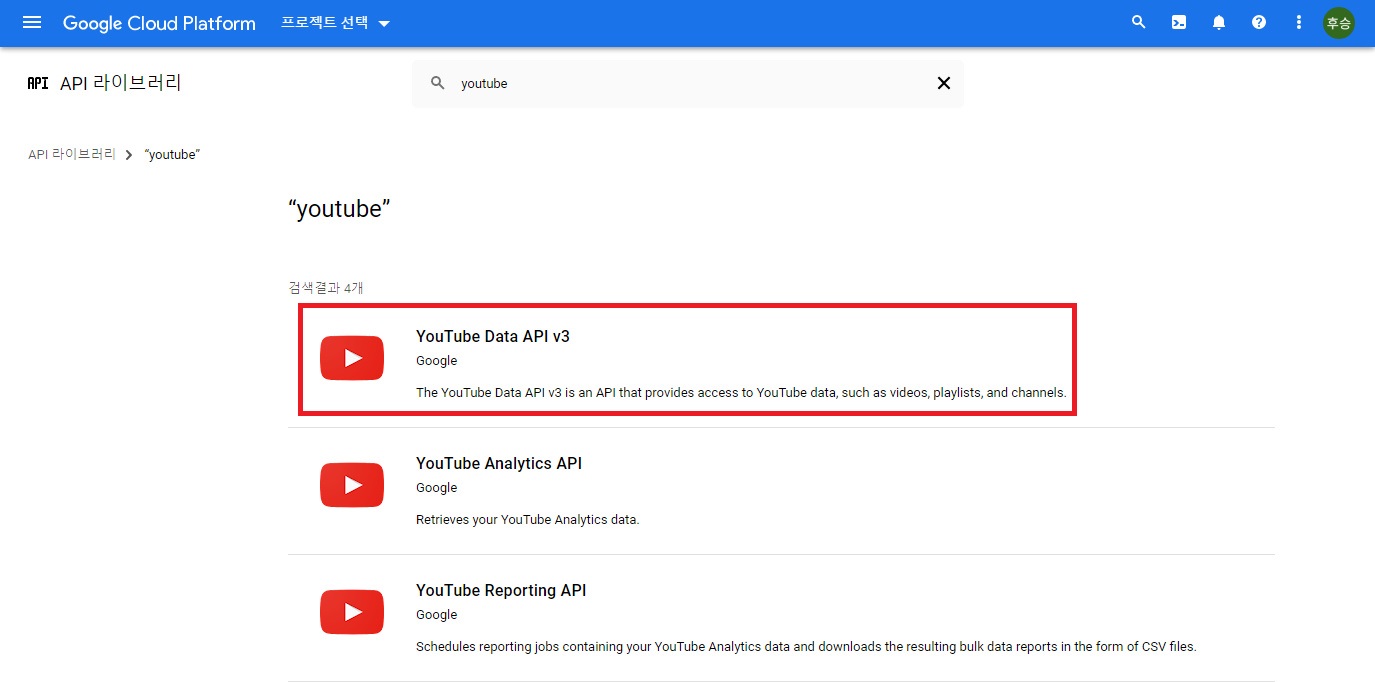Activate the Cloud Shell icon
Screen dimensions: 1375x682
(1179, 22)
